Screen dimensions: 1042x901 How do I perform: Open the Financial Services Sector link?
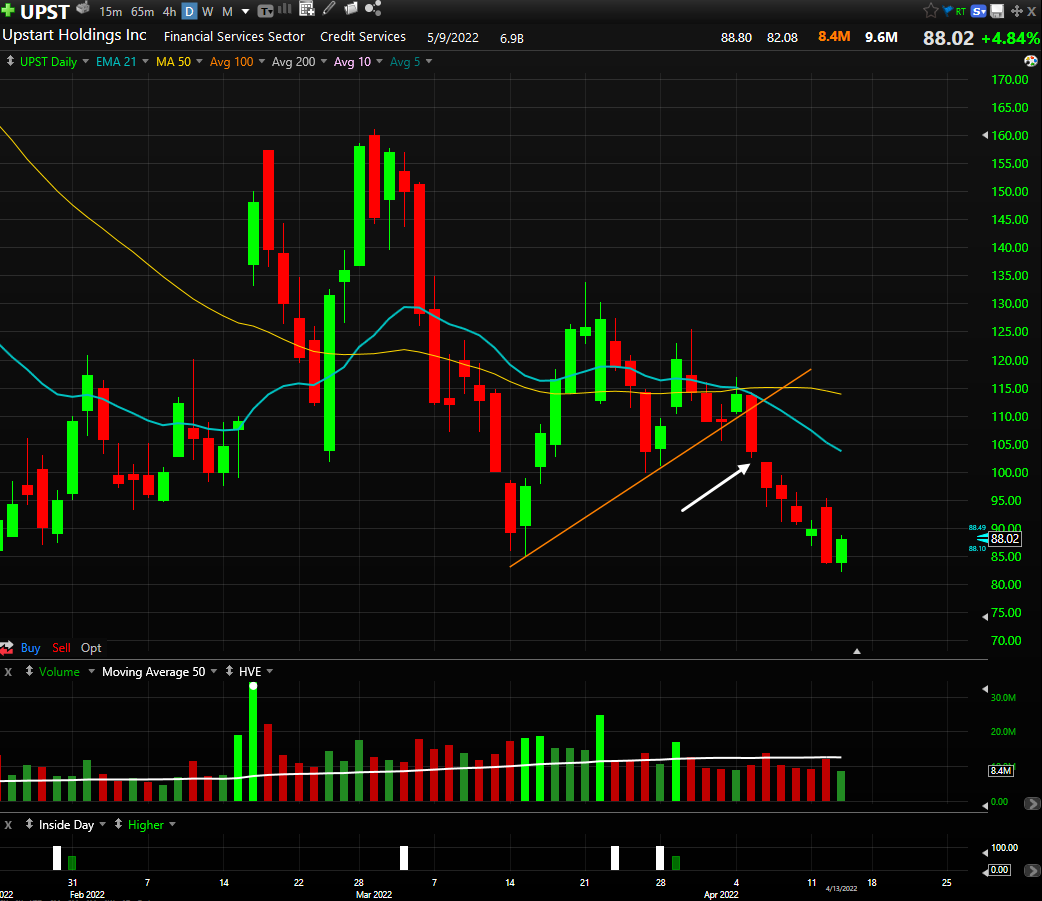234,37
